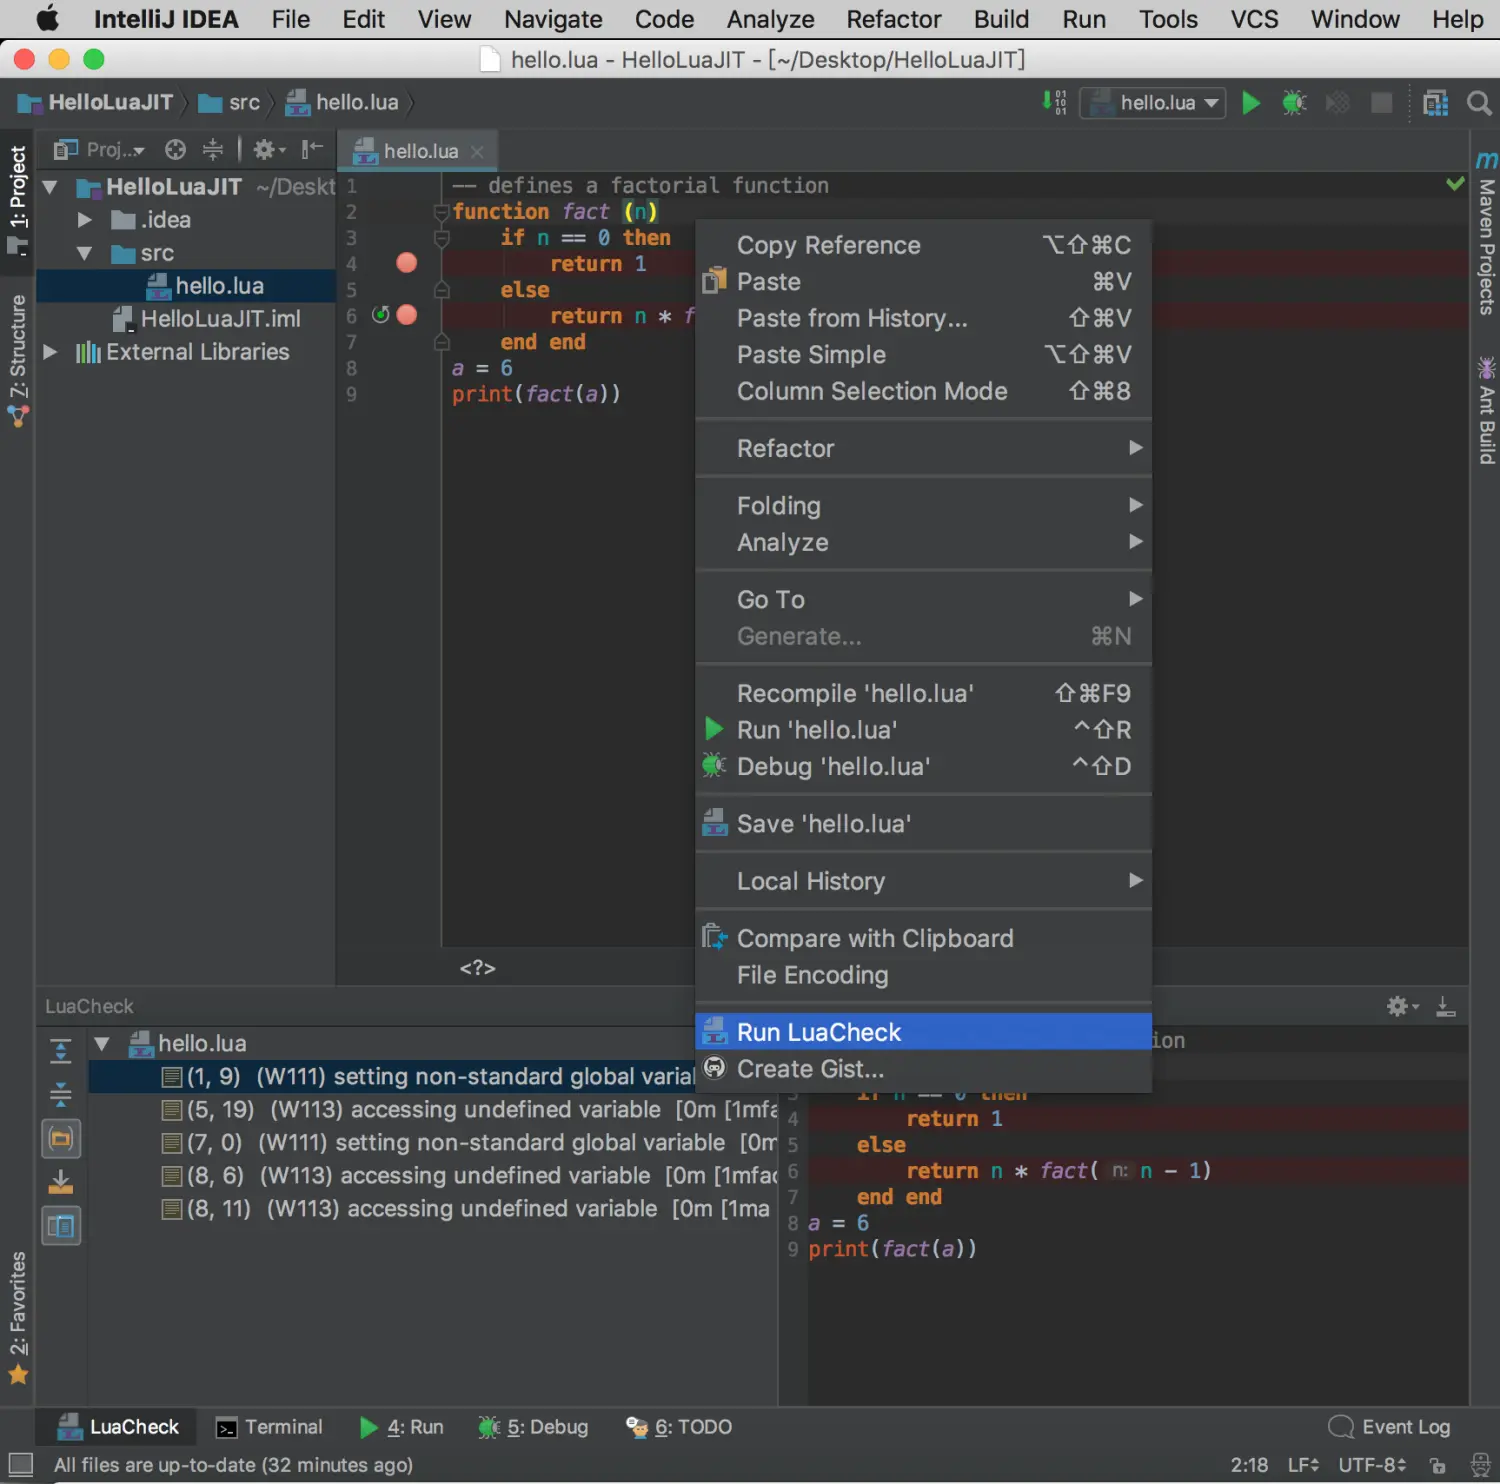Open the Apple menu
Viewport: 1500px width, 1484px height.
47,19
